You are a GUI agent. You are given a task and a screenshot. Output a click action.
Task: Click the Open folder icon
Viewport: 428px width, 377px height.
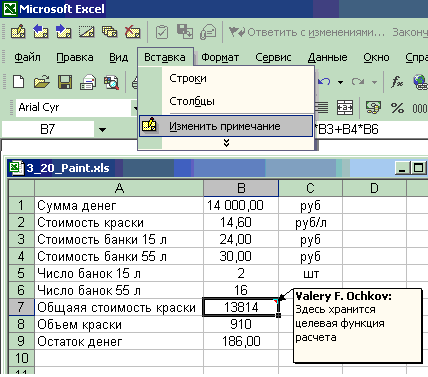point(41,81)
